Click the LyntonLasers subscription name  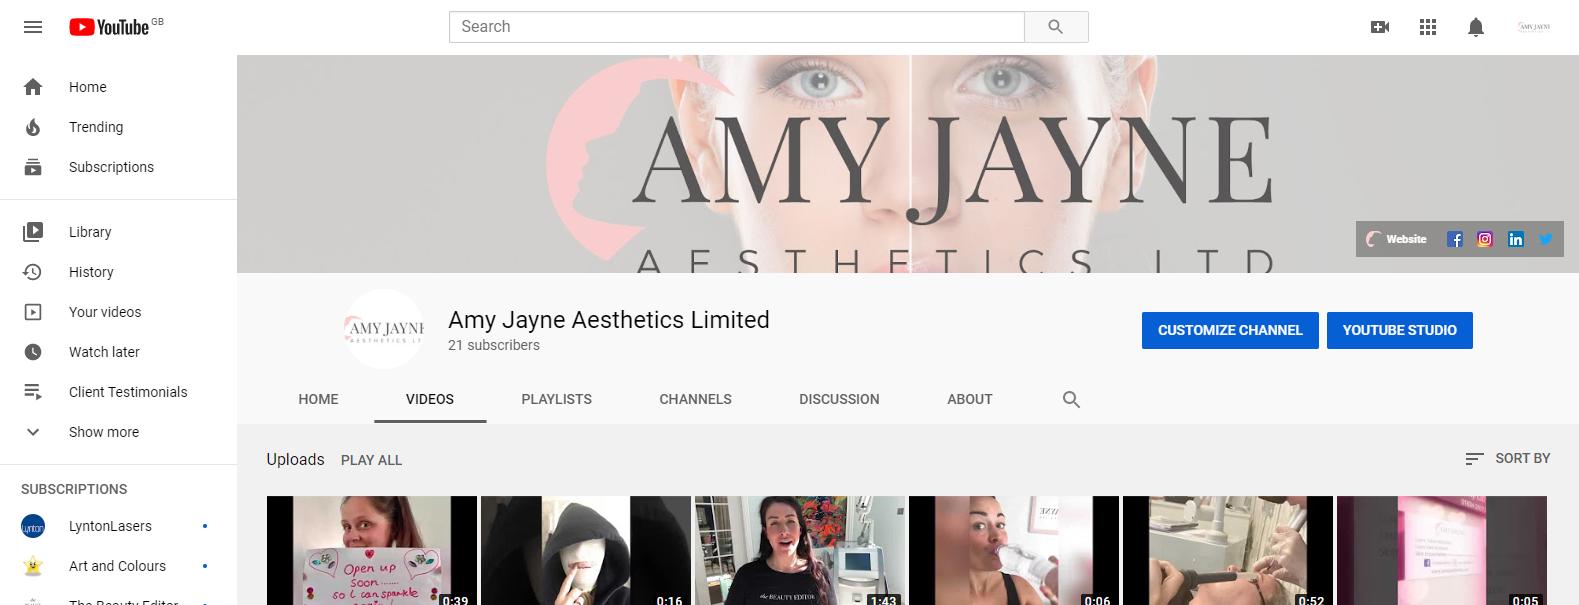point(110,526)
